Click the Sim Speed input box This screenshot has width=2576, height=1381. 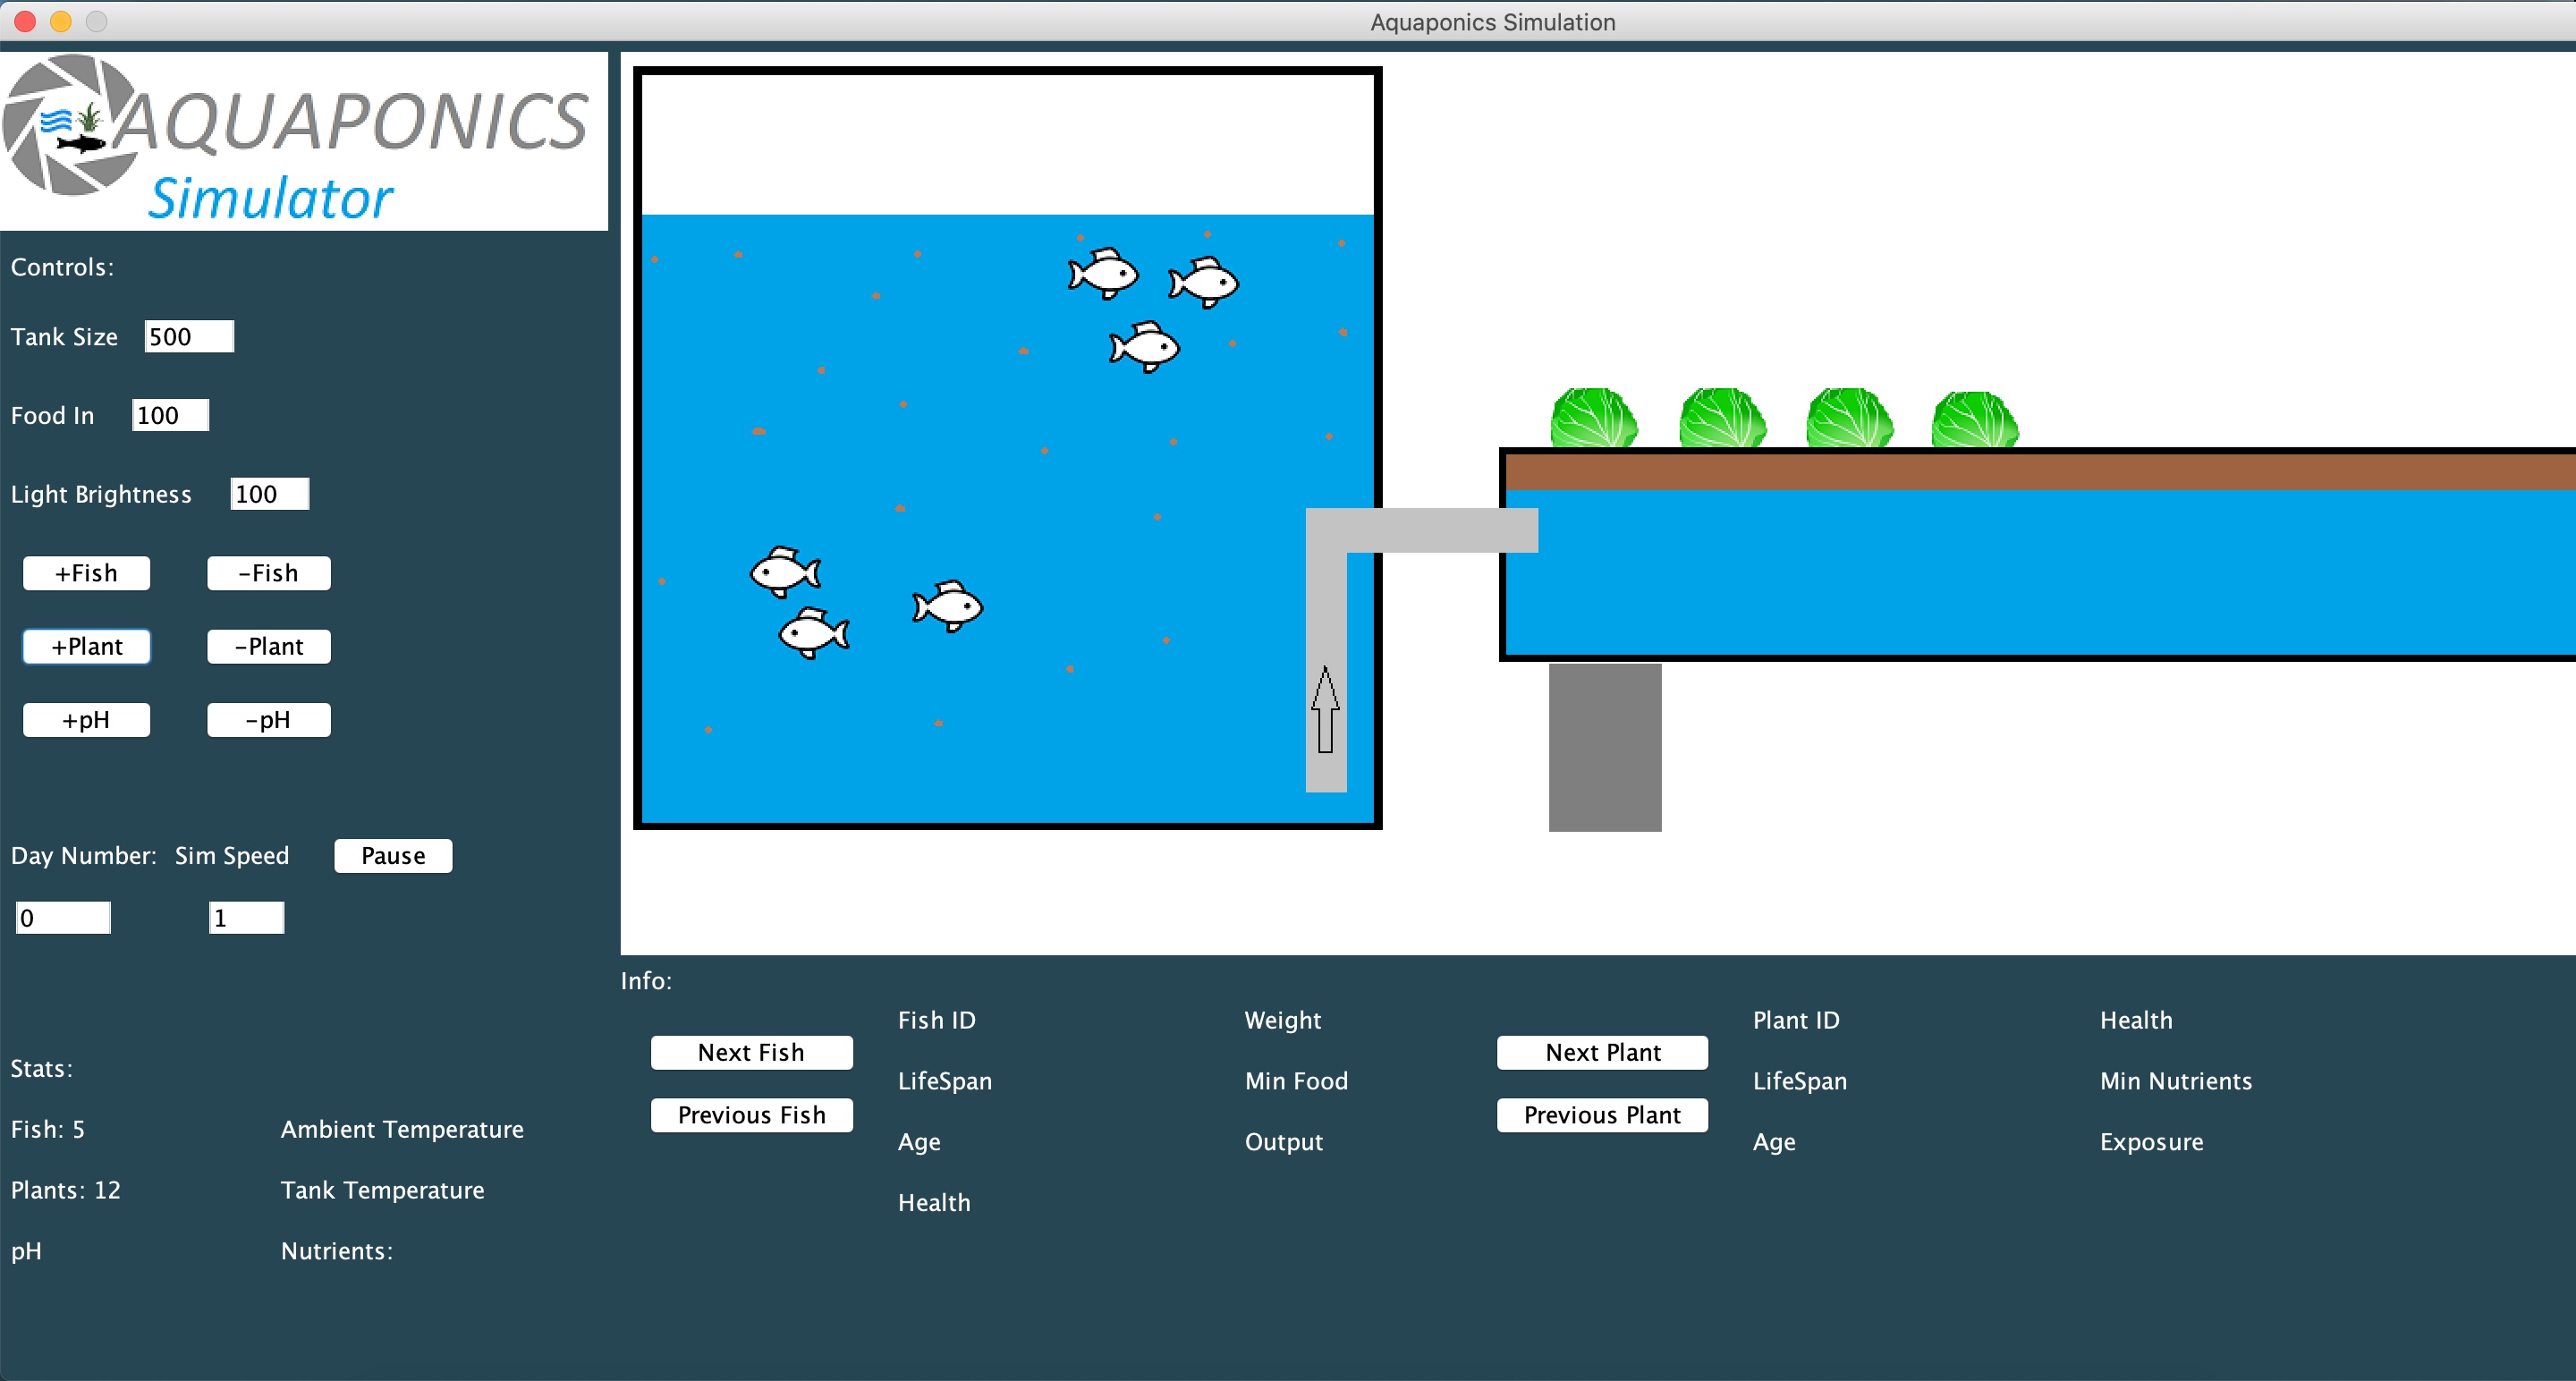coord(246,918)
